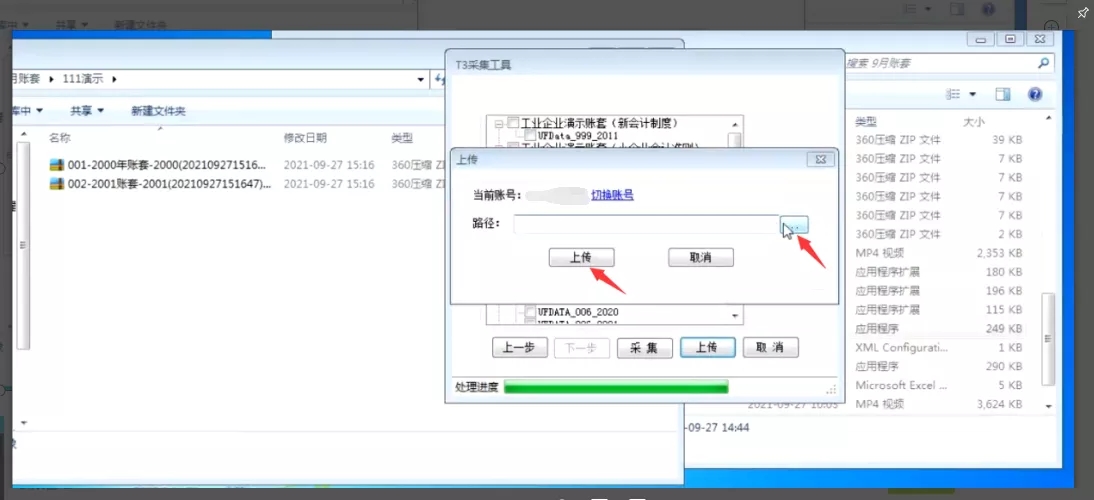Viewport: 1094px width, 500px height.
Task: Sort by 名称 column header
Action: point(60,138)
